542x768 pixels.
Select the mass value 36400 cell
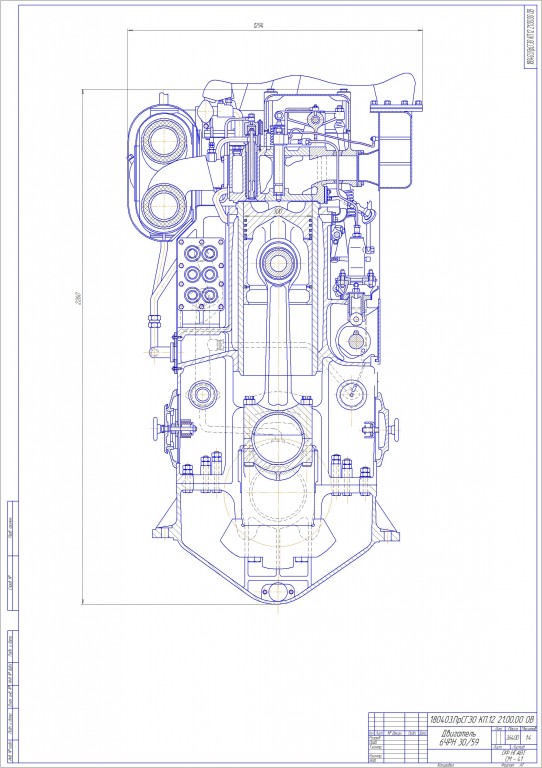[x=514, y=737]
